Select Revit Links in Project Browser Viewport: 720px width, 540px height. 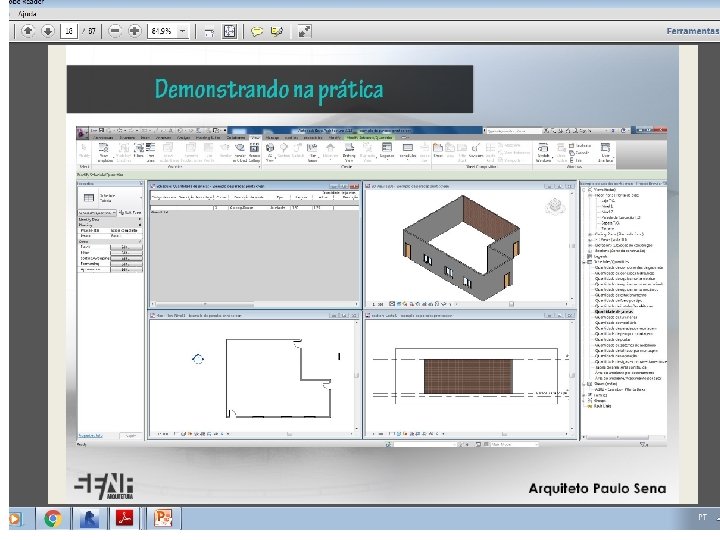(602, 406)
